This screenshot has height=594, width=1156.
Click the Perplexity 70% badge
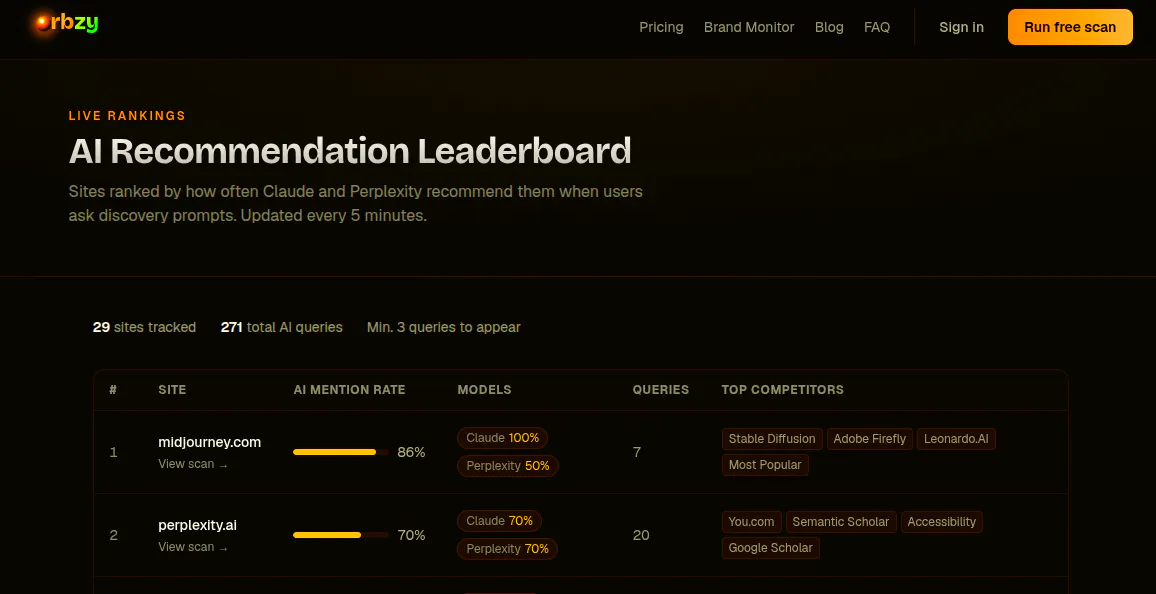coord(508,549)
